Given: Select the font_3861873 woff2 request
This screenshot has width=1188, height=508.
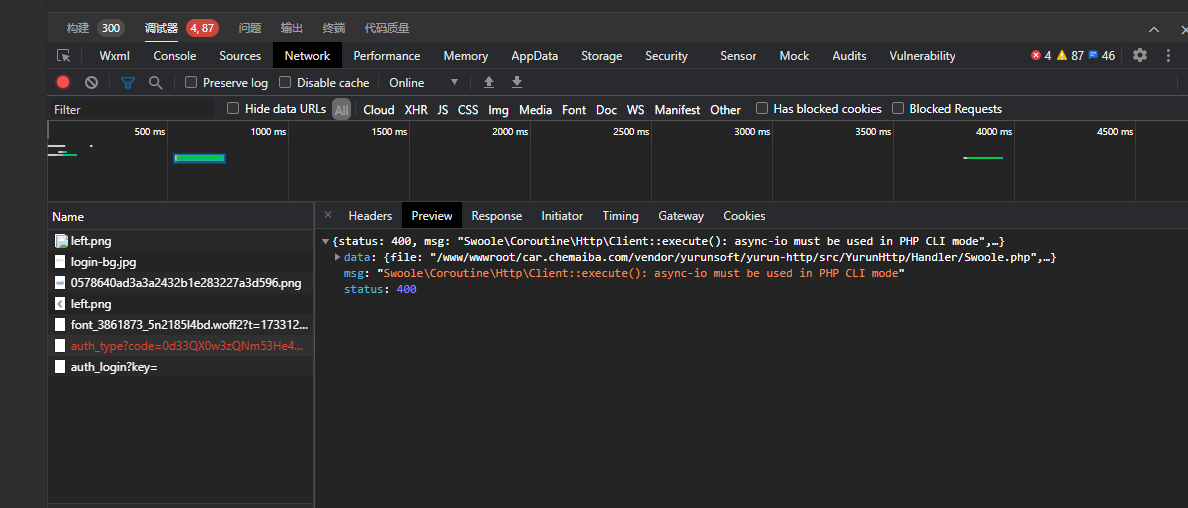Looking at the screenshot, I should (180, 325).
